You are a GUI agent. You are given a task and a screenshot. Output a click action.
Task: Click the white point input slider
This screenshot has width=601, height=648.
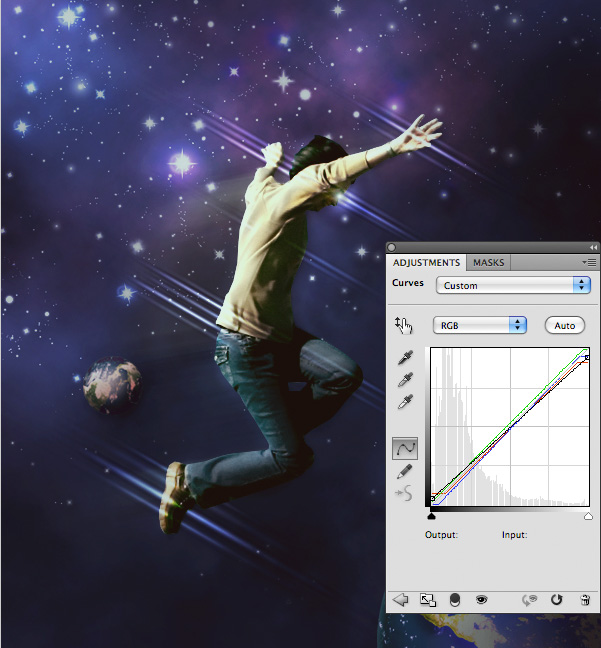tap(588, 516)
